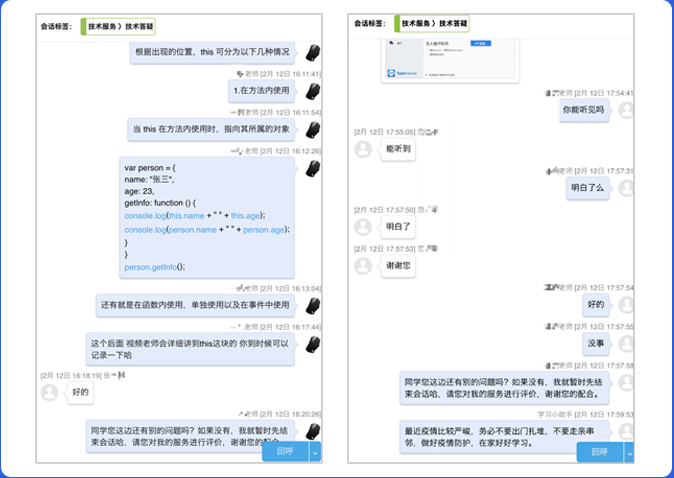The width and height of the screenshot is (674, 478).
Task: Click student avatar next to "能听到" message
Action: 363,148
